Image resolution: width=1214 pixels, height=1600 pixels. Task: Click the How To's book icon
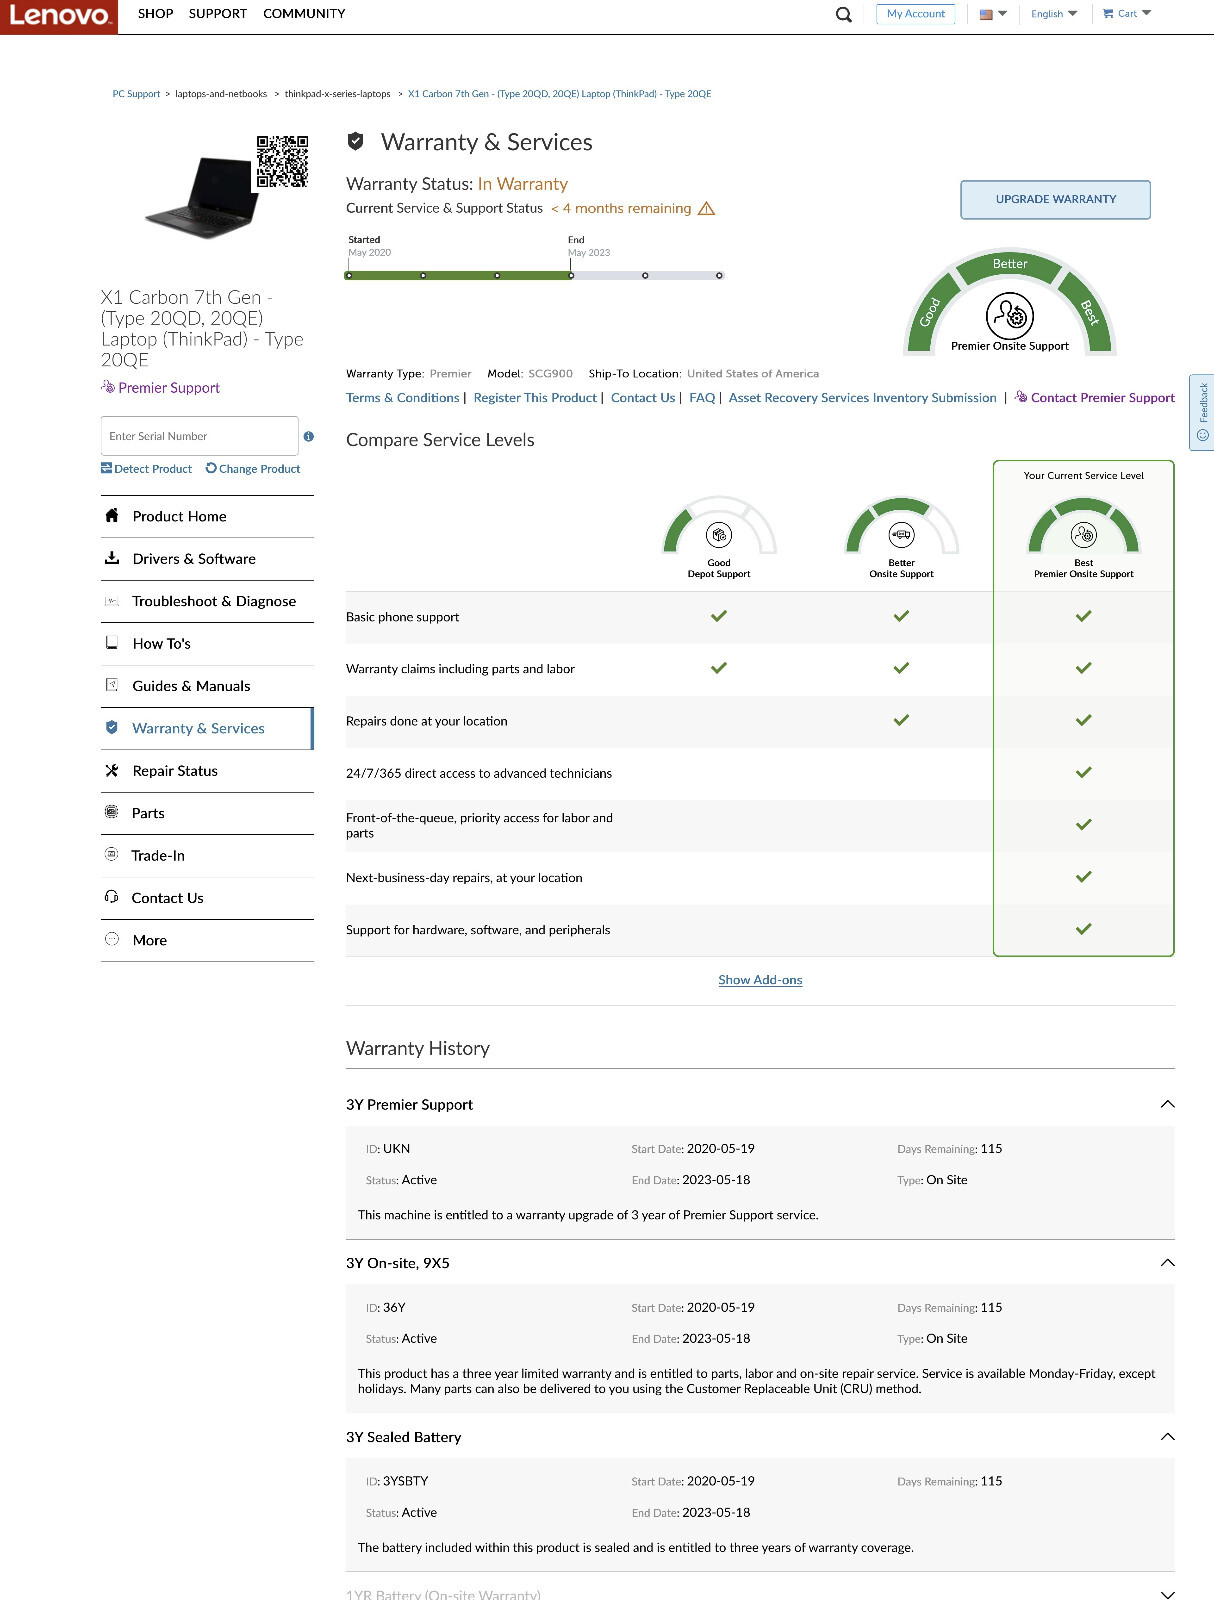click(x=112, y=643)
